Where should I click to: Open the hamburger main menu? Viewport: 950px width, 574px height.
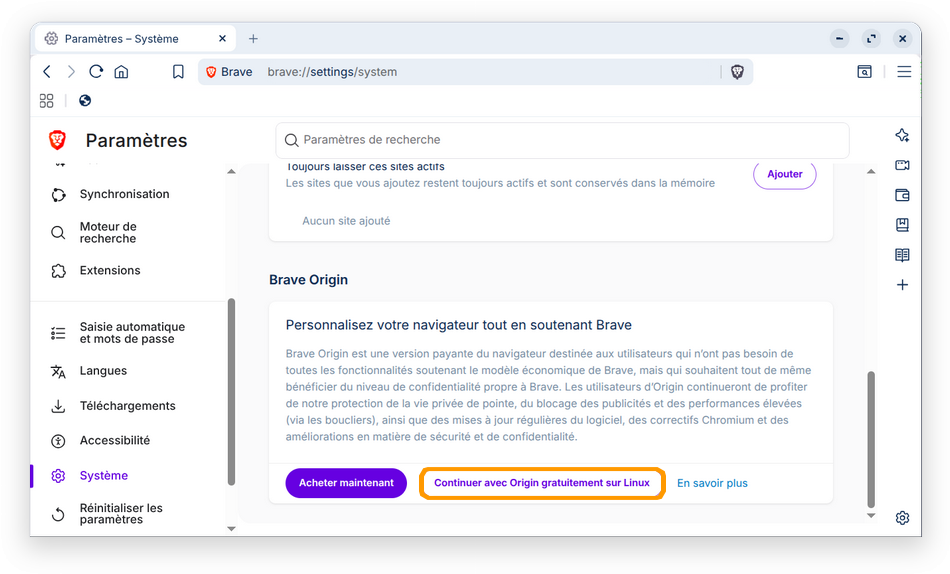(x=904, y=72)
